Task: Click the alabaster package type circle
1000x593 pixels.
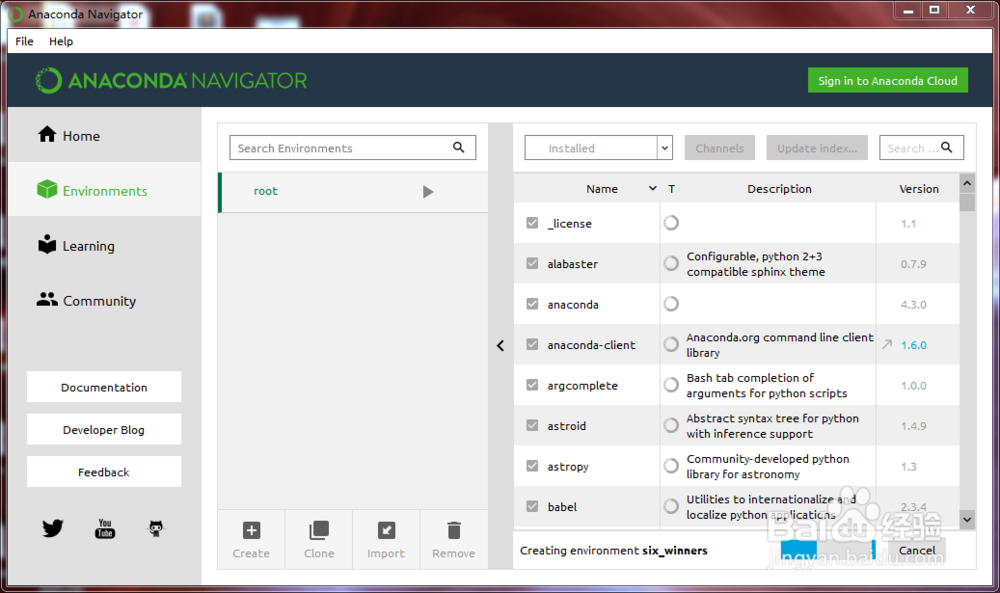Action: click(x=671, y=263)
